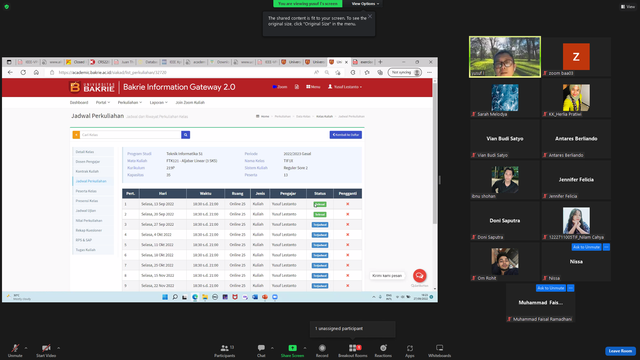Viewport: 640px width, 360px height.
Task: Click the browser back arrow
Action: pos(10,72)
